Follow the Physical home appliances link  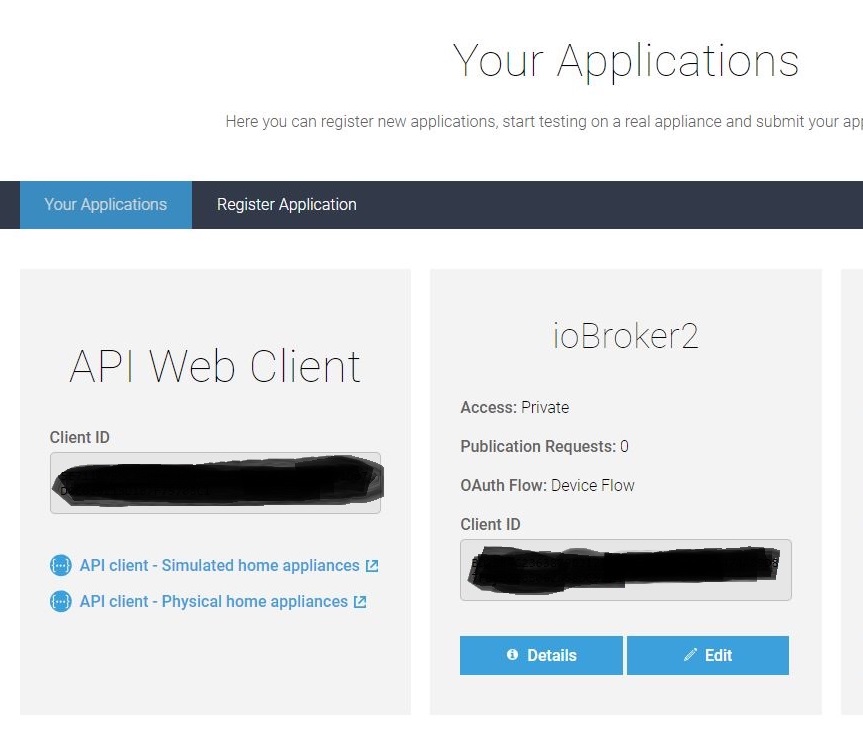click(212, 601)
